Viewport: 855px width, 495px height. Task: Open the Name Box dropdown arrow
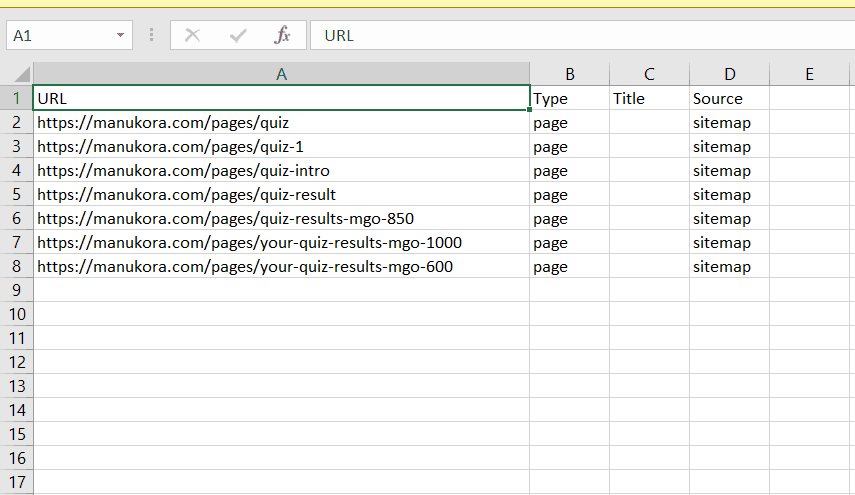pos(121,35)
